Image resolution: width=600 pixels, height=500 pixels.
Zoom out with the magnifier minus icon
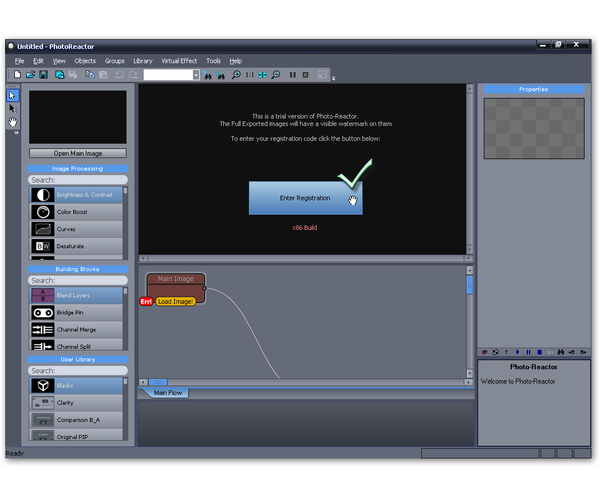276,75
